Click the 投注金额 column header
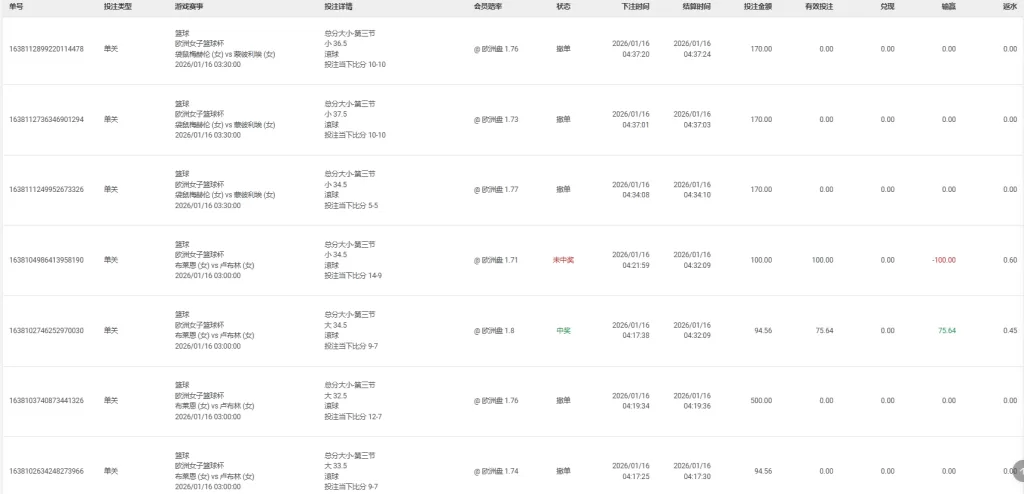Image resolution: width=1024 pixels, height=494 pixels. (758, 6)
